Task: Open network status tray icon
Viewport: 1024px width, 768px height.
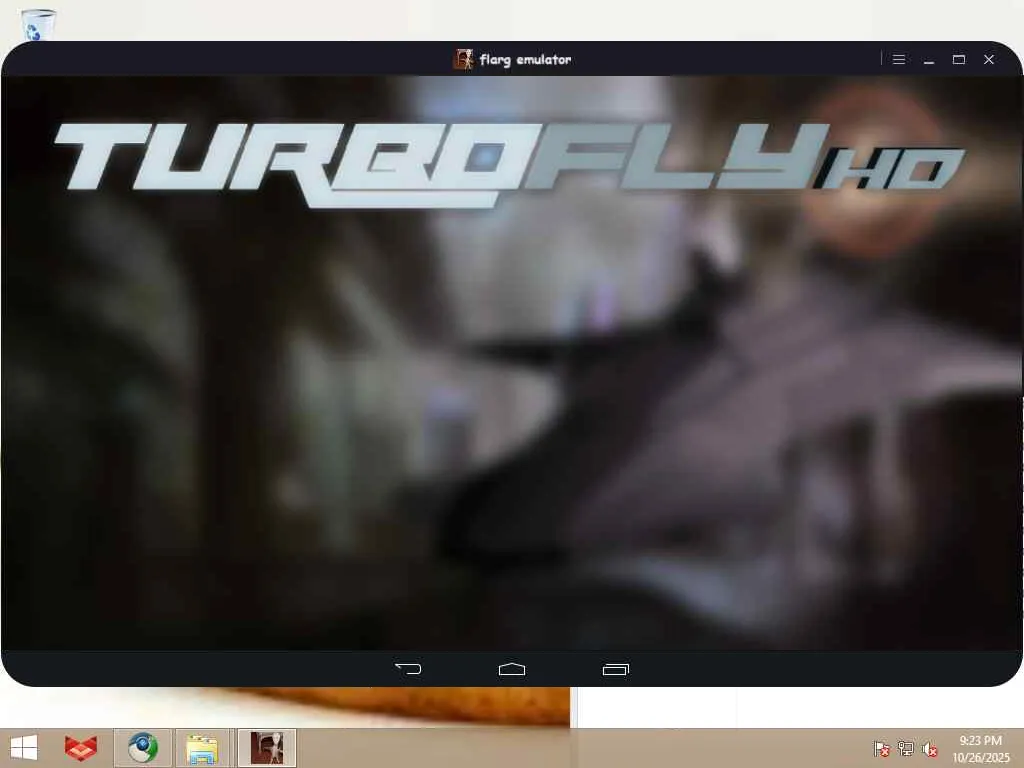Action: [x=906, y=748]
